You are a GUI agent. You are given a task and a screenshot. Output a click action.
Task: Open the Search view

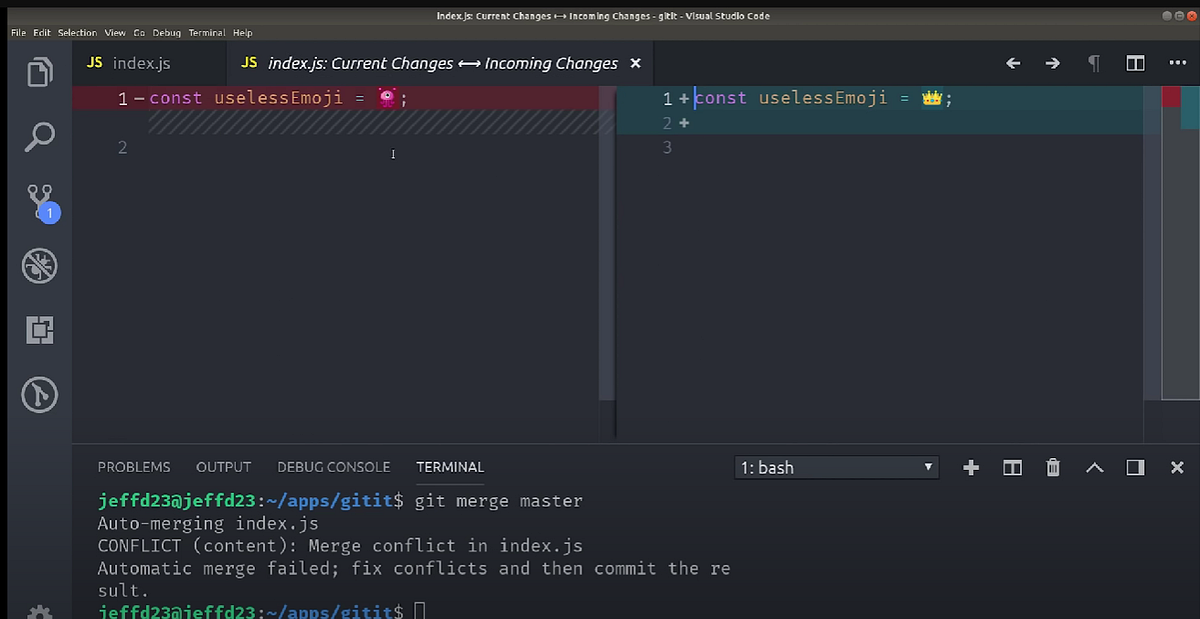(x=39, y=136)
